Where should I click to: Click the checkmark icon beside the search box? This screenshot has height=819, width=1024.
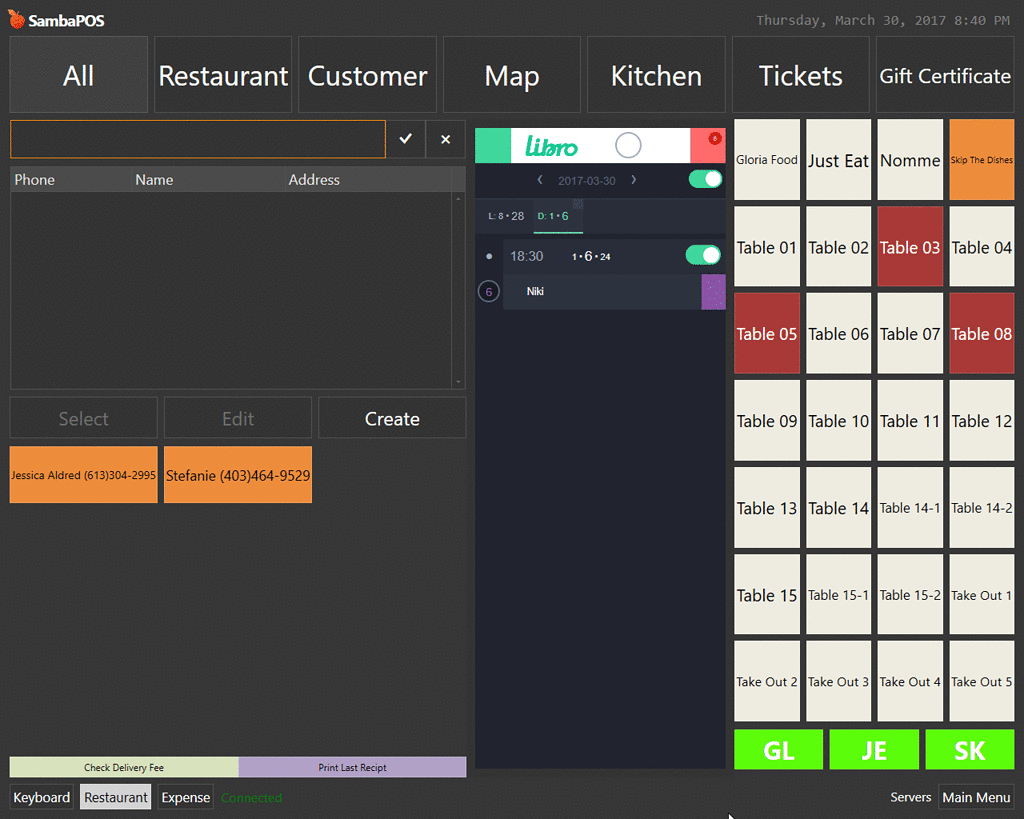[406, 139]
